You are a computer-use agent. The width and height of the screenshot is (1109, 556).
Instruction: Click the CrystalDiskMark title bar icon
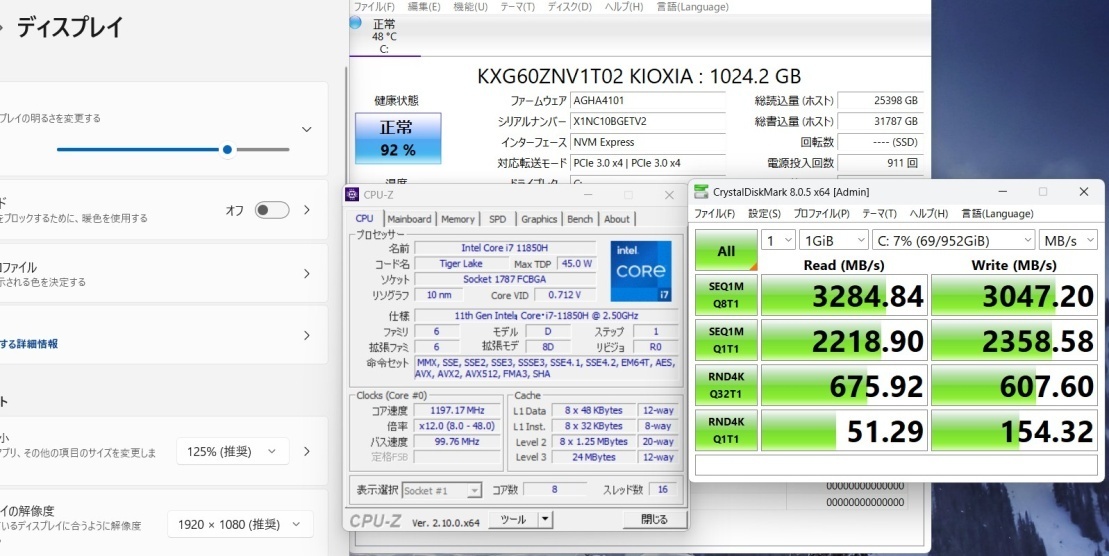(x=700, y=191)
